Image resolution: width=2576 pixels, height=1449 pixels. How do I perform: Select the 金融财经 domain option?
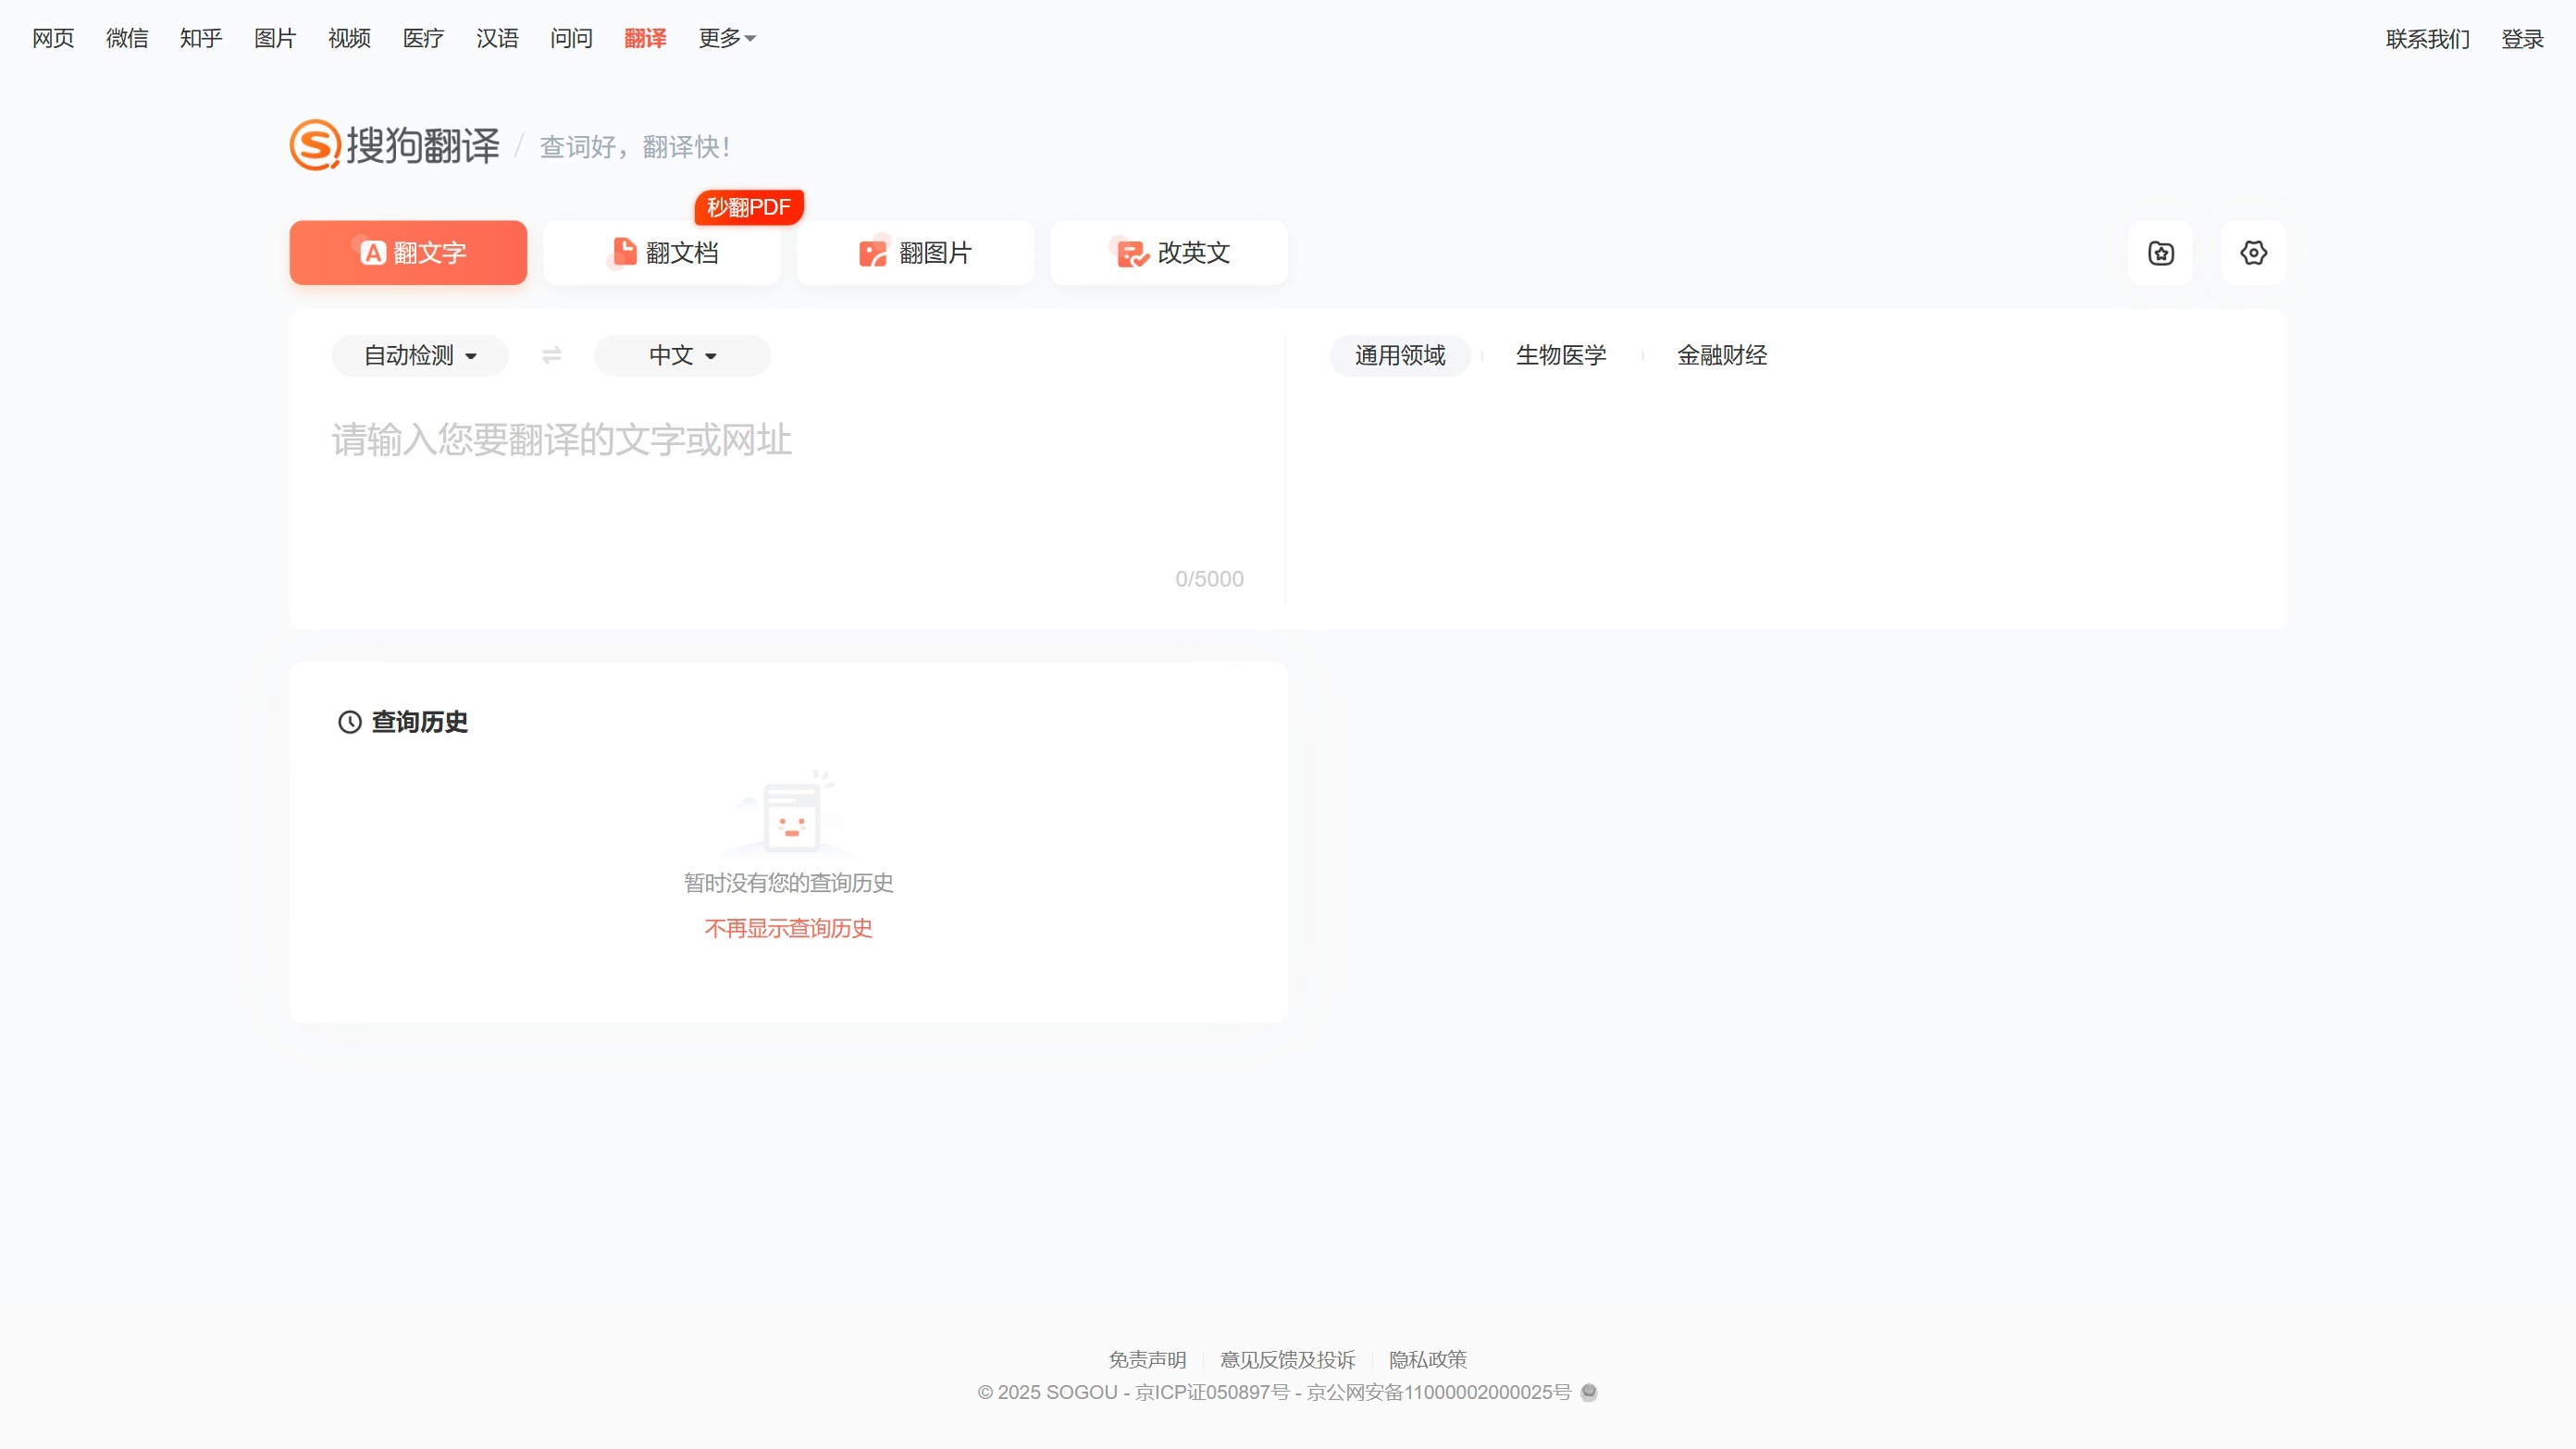click(x=1720, y=355)
